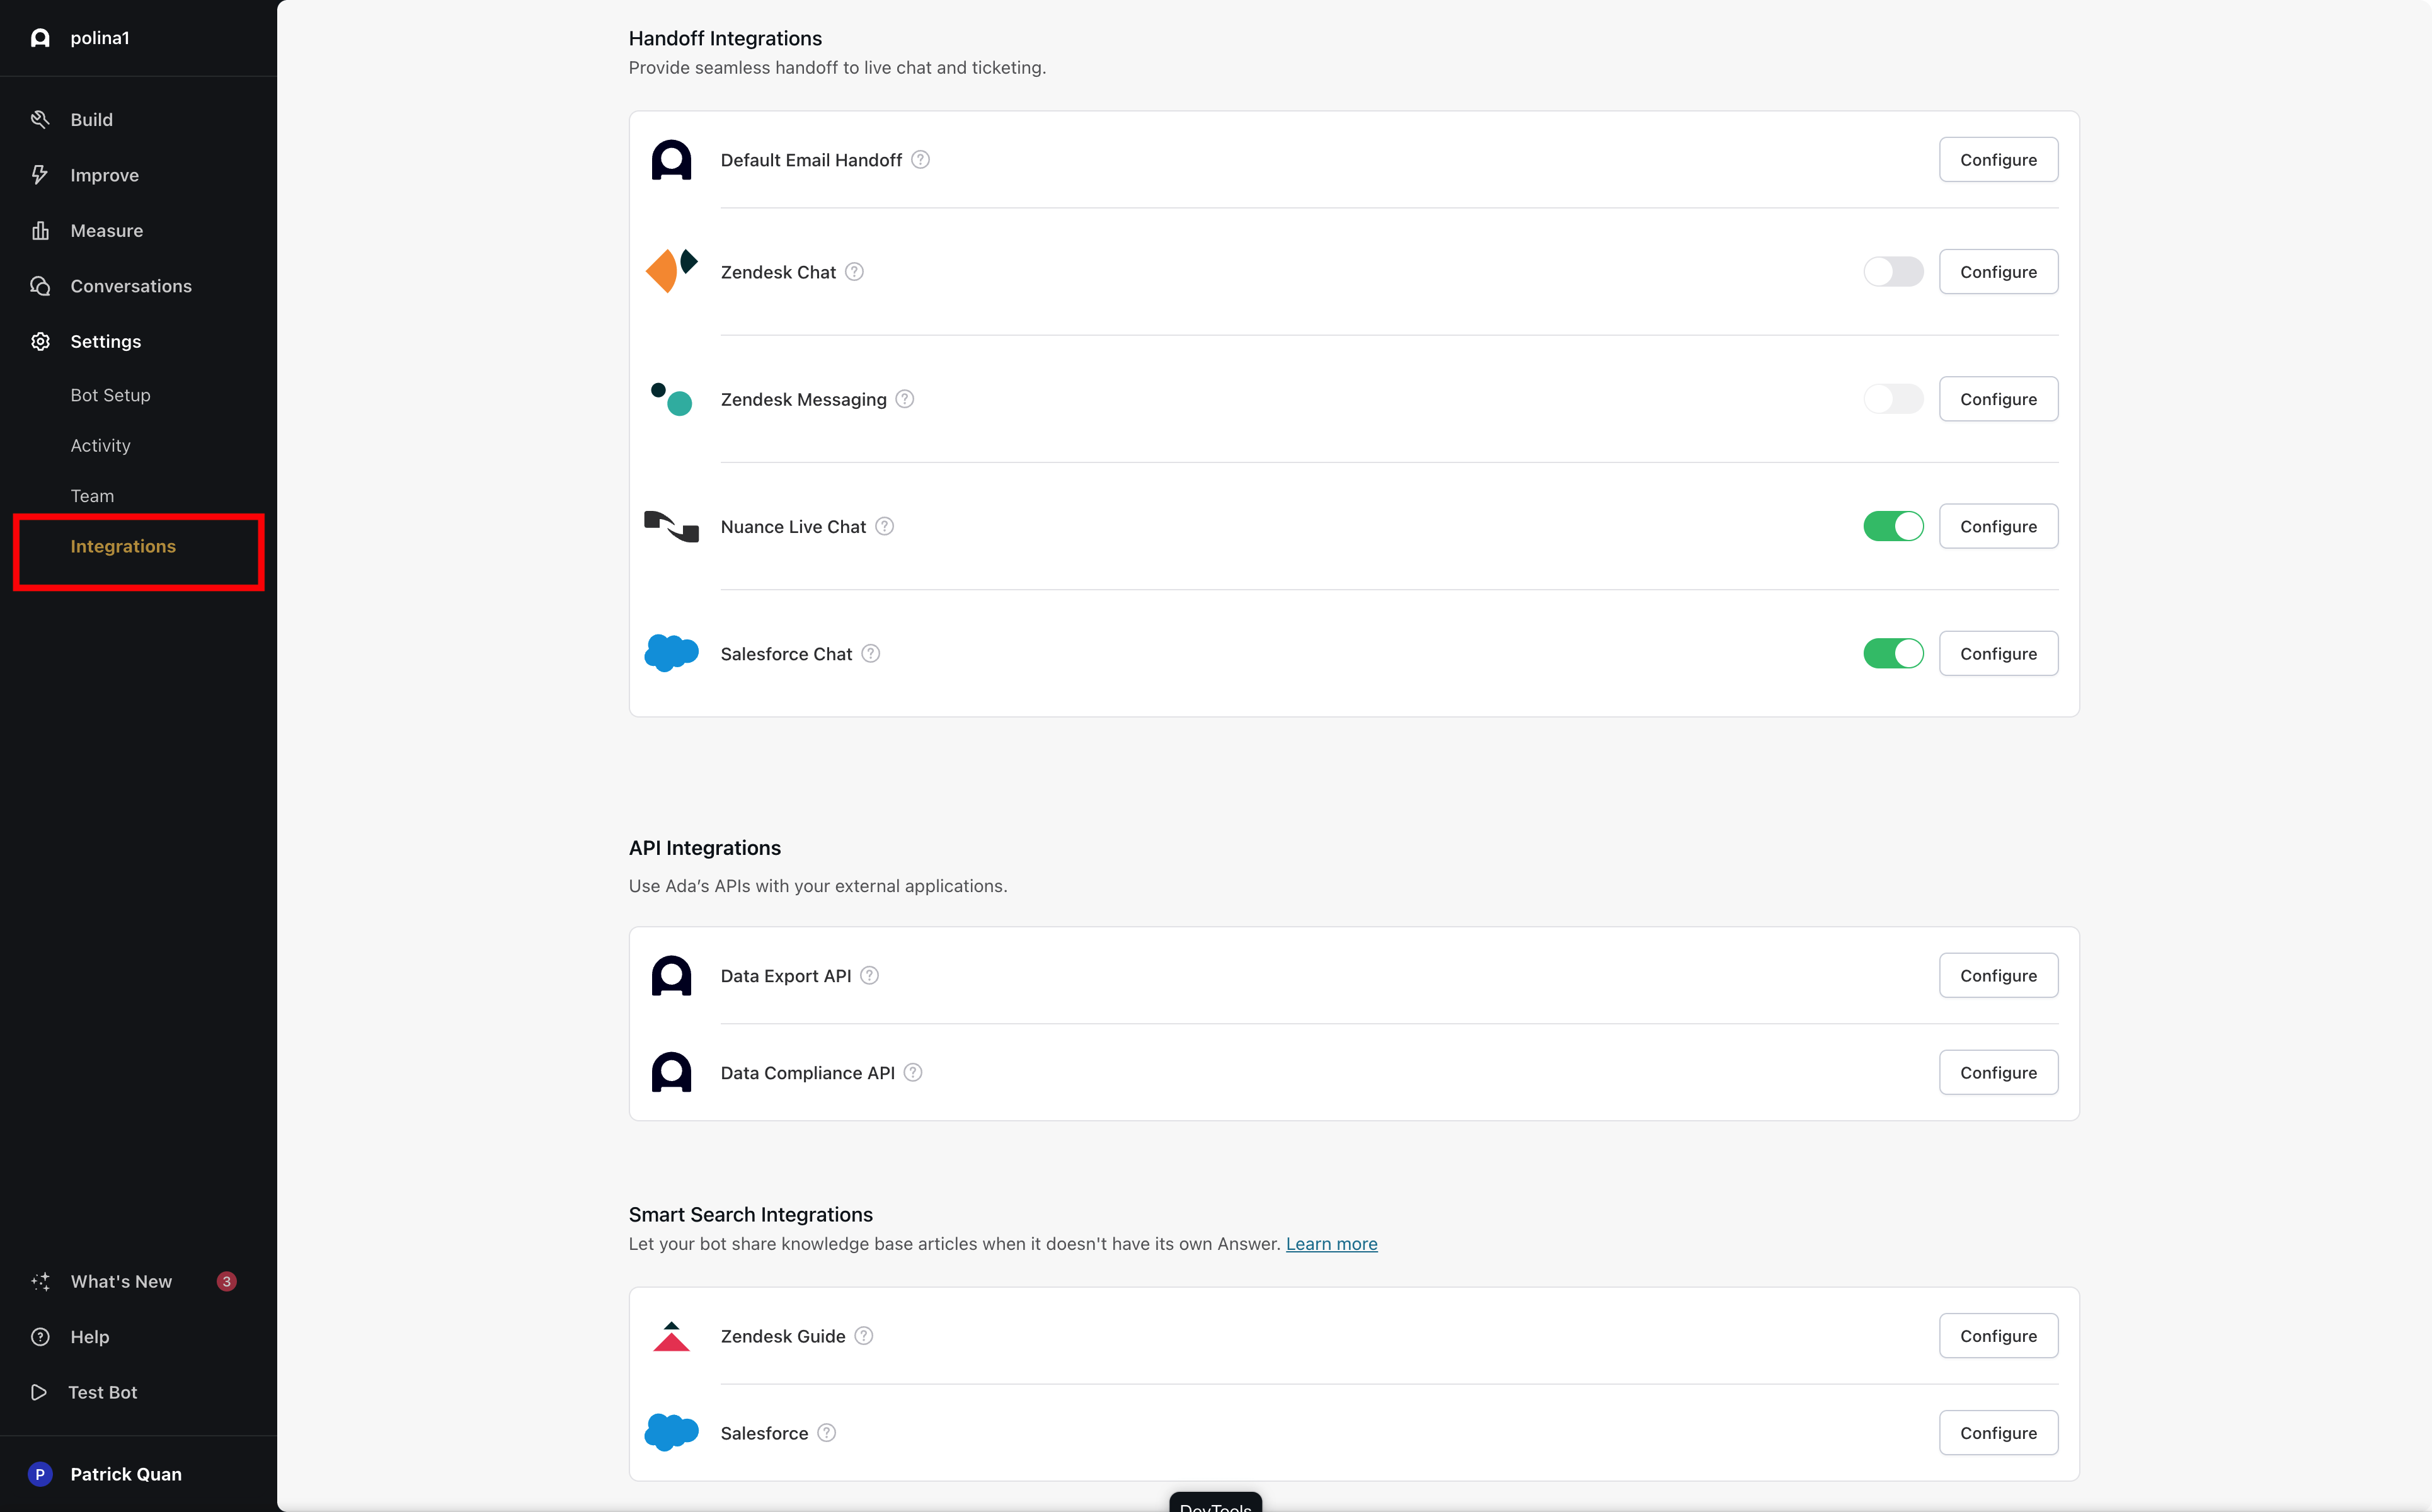Click the Settings gear icon

click(40, 342)
